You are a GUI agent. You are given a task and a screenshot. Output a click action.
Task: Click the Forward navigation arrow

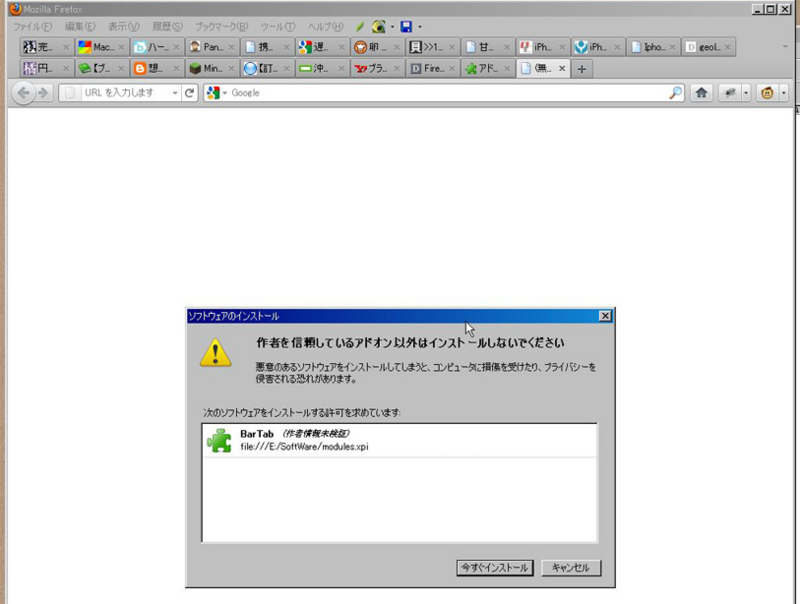[42, 93]
